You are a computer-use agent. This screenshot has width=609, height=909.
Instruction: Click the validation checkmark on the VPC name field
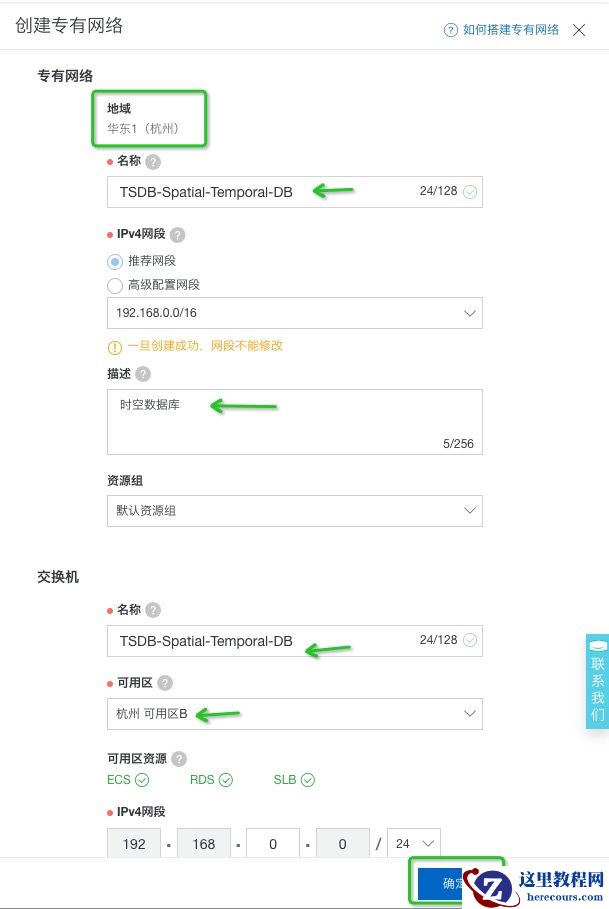click(467, 191)
